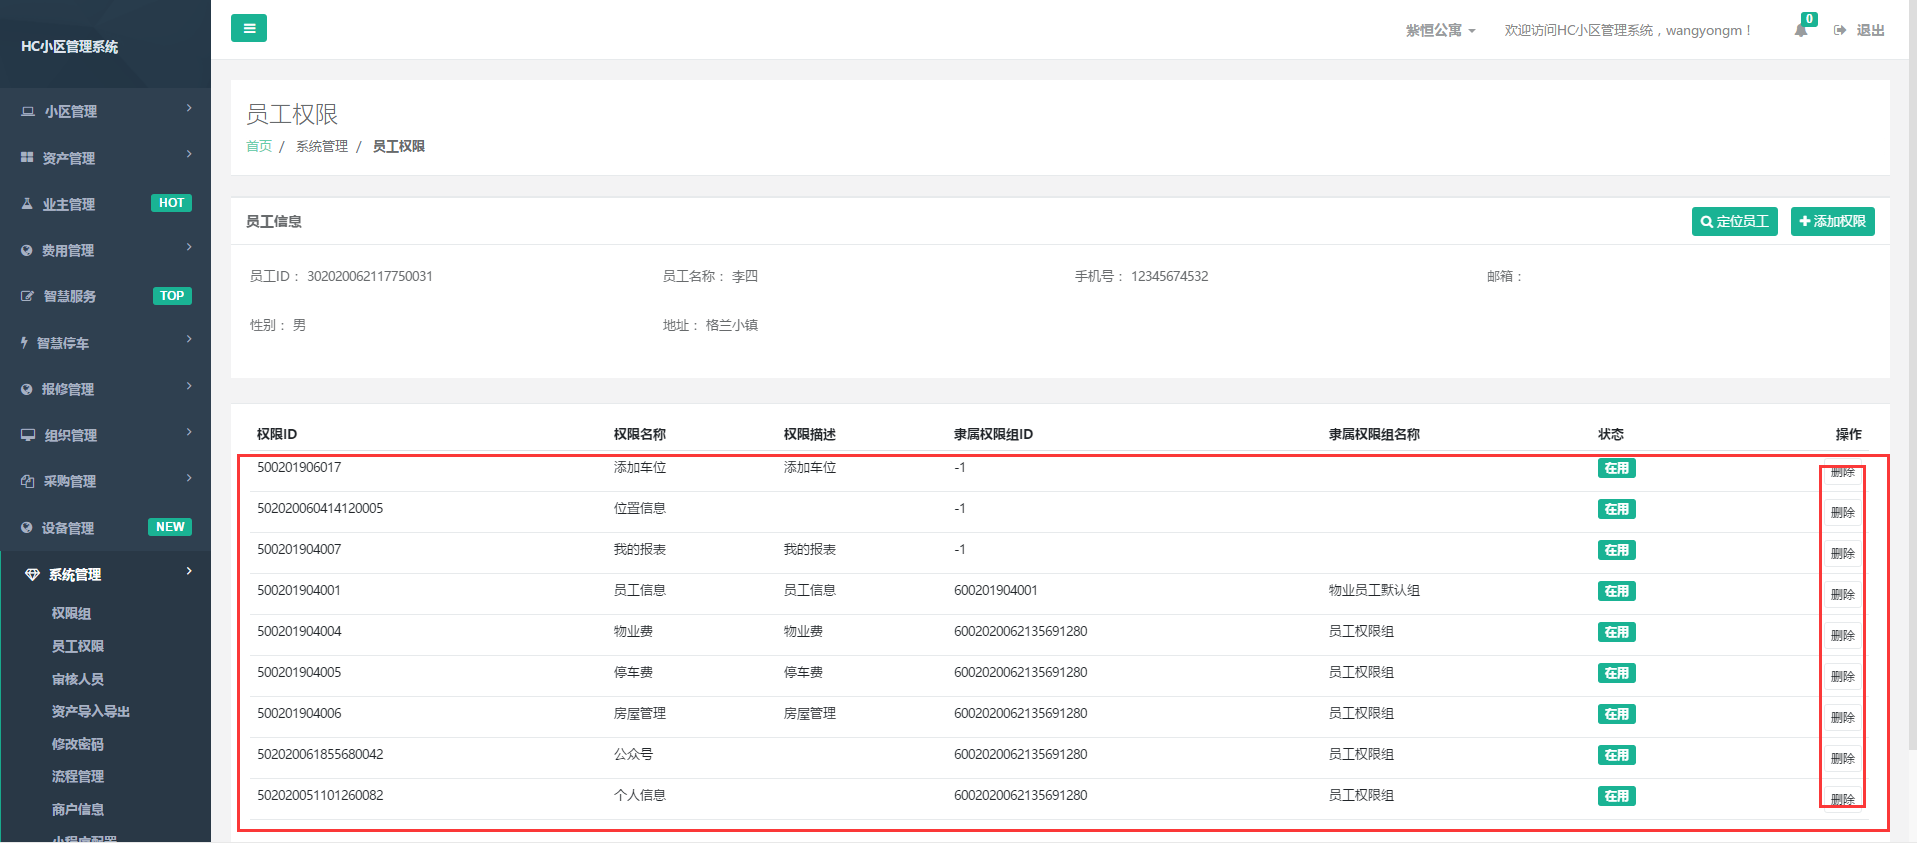The width and height of the screenshot is (1917, 843).
Task: Expand the 资产管理 menu chevron
Action: pos(189,154)
